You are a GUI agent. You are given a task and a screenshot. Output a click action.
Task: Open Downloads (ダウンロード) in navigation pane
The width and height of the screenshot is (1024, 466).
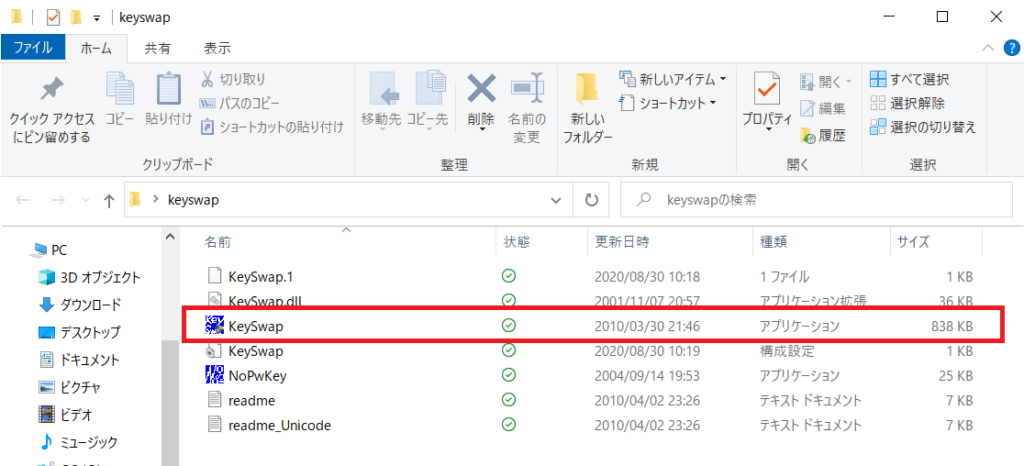80,305
